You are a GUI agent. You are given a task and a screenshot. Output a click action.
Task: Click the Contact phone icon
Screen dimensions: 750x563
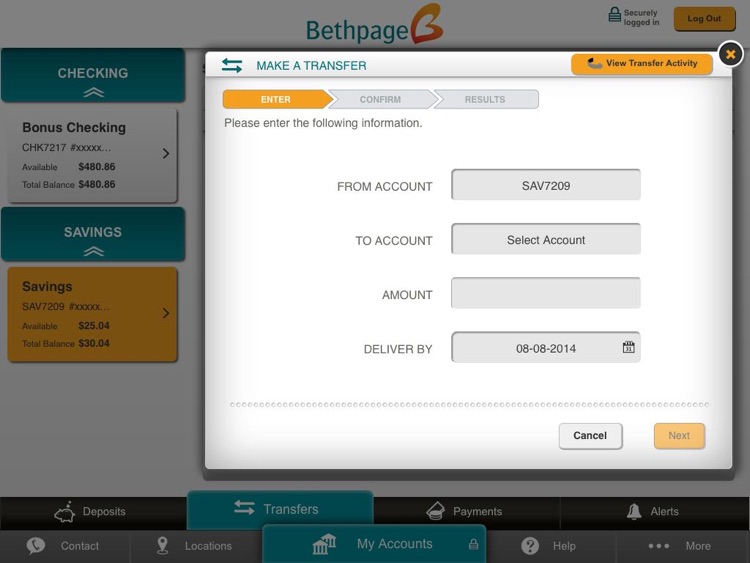point(36,545)
